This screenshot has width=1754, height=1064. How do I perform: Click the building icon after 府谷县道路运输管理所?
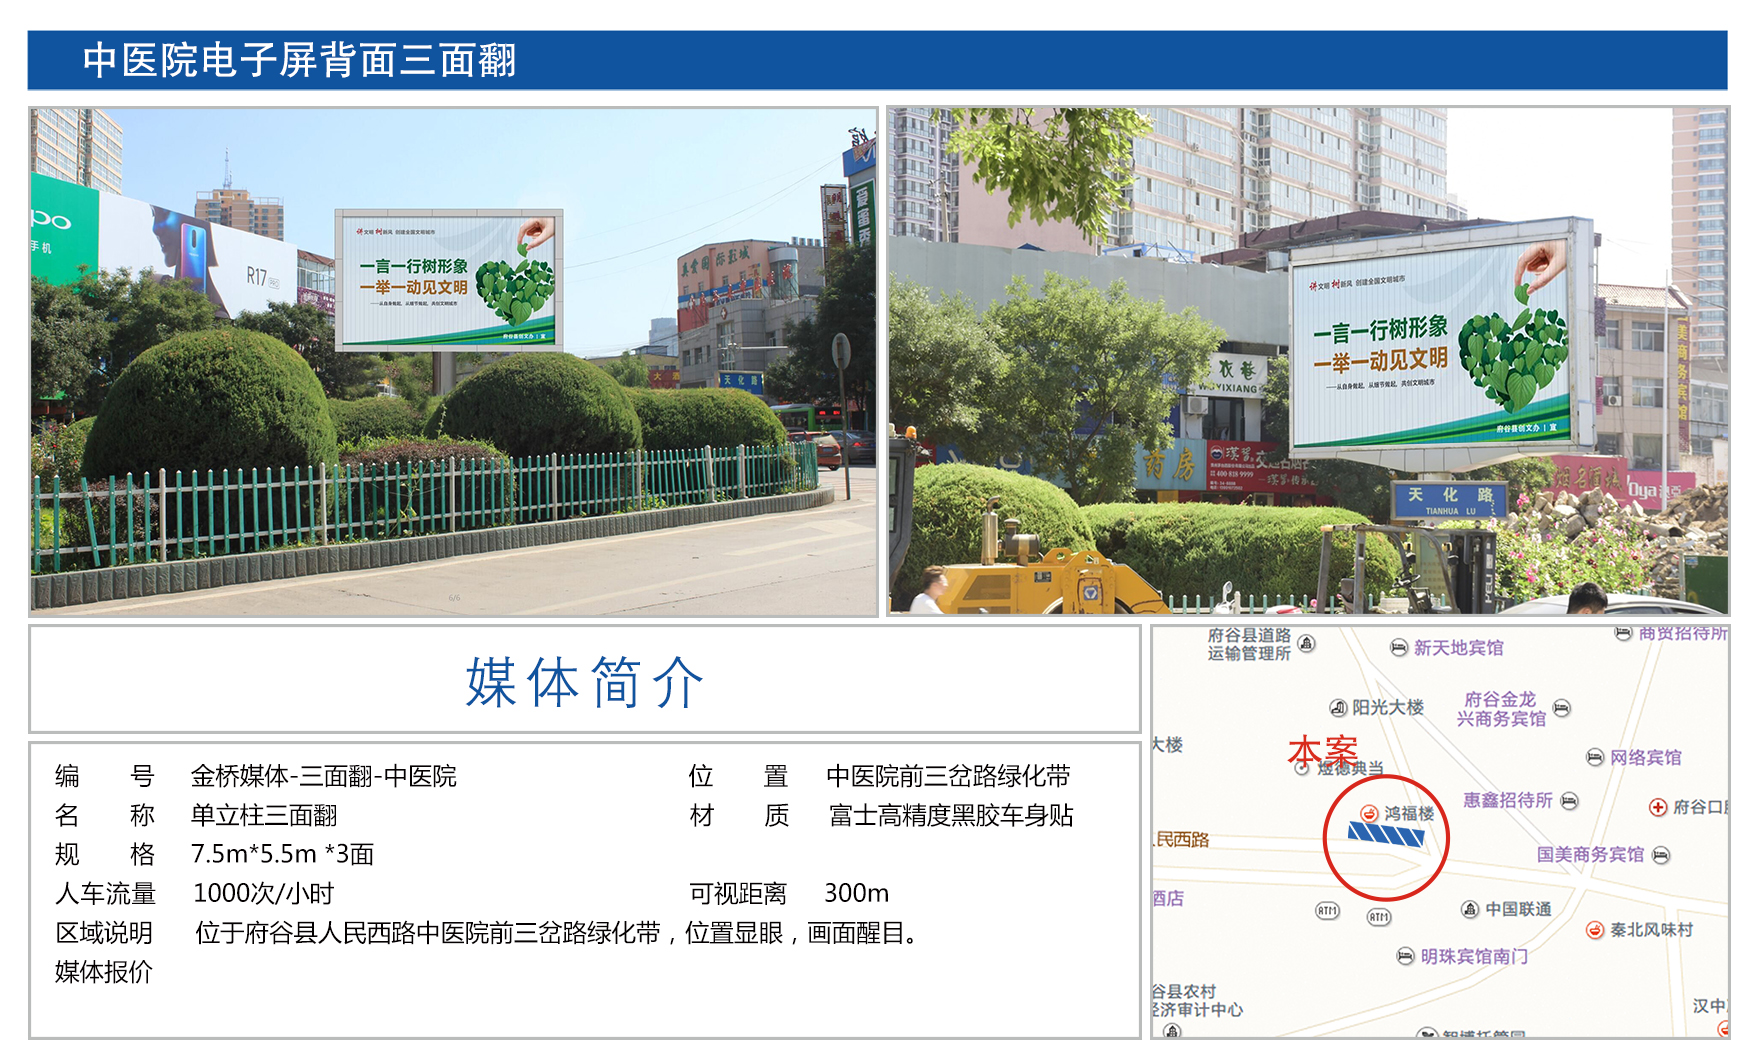tap(1306, 643)
